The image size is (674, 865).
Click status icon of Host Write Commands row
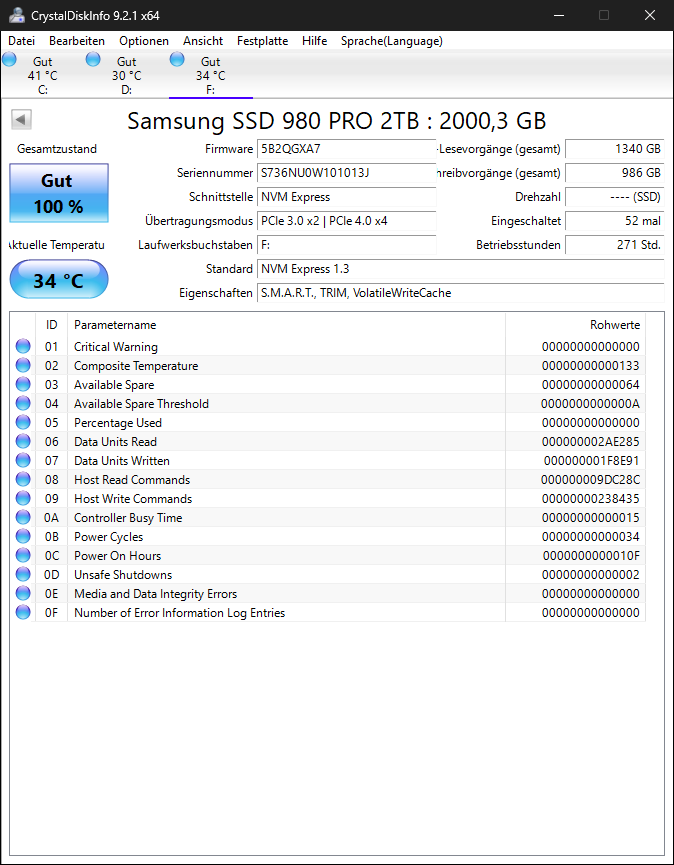pos(23,498)
